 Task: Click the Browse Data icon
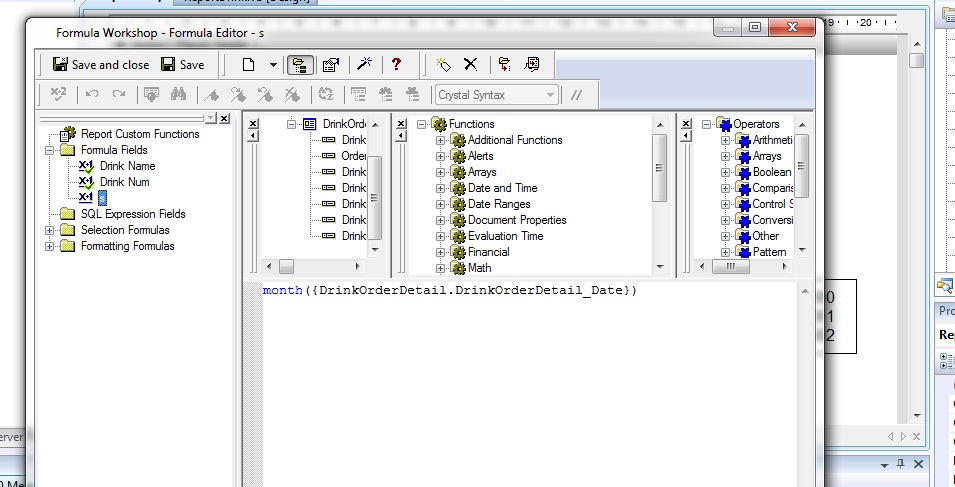(x=151, y=94)
